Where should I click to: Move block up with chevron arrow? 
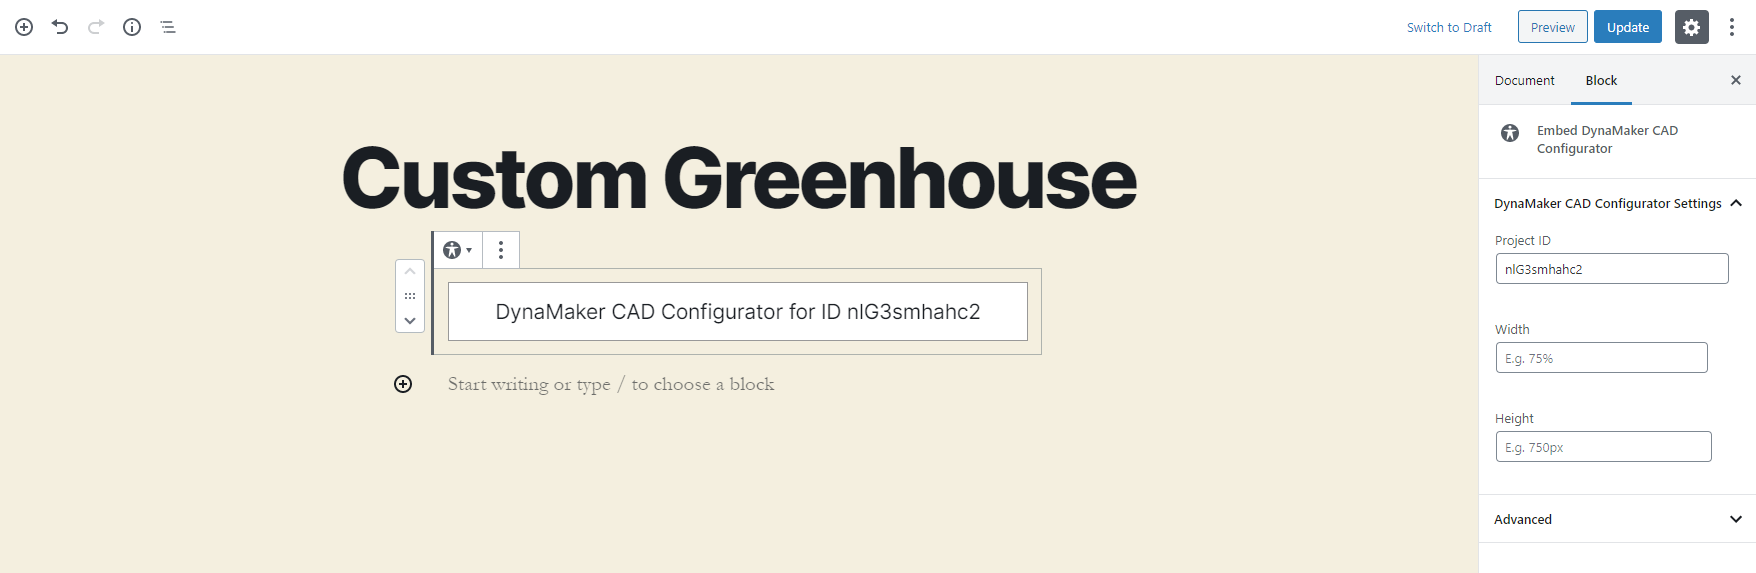[410, 272]
